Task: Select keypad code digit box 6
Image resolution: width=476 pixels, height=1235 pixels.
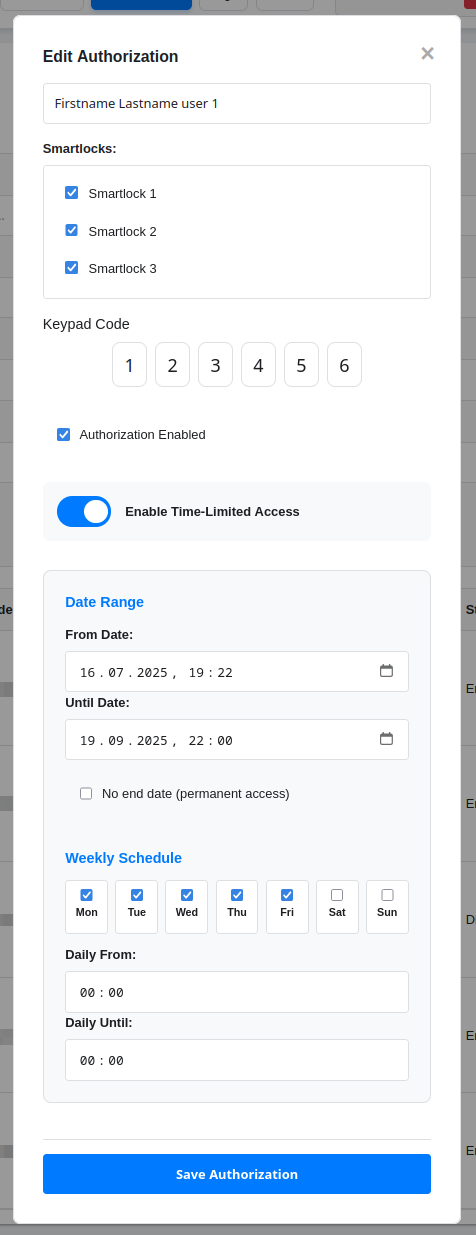Action: coord(344,365)
